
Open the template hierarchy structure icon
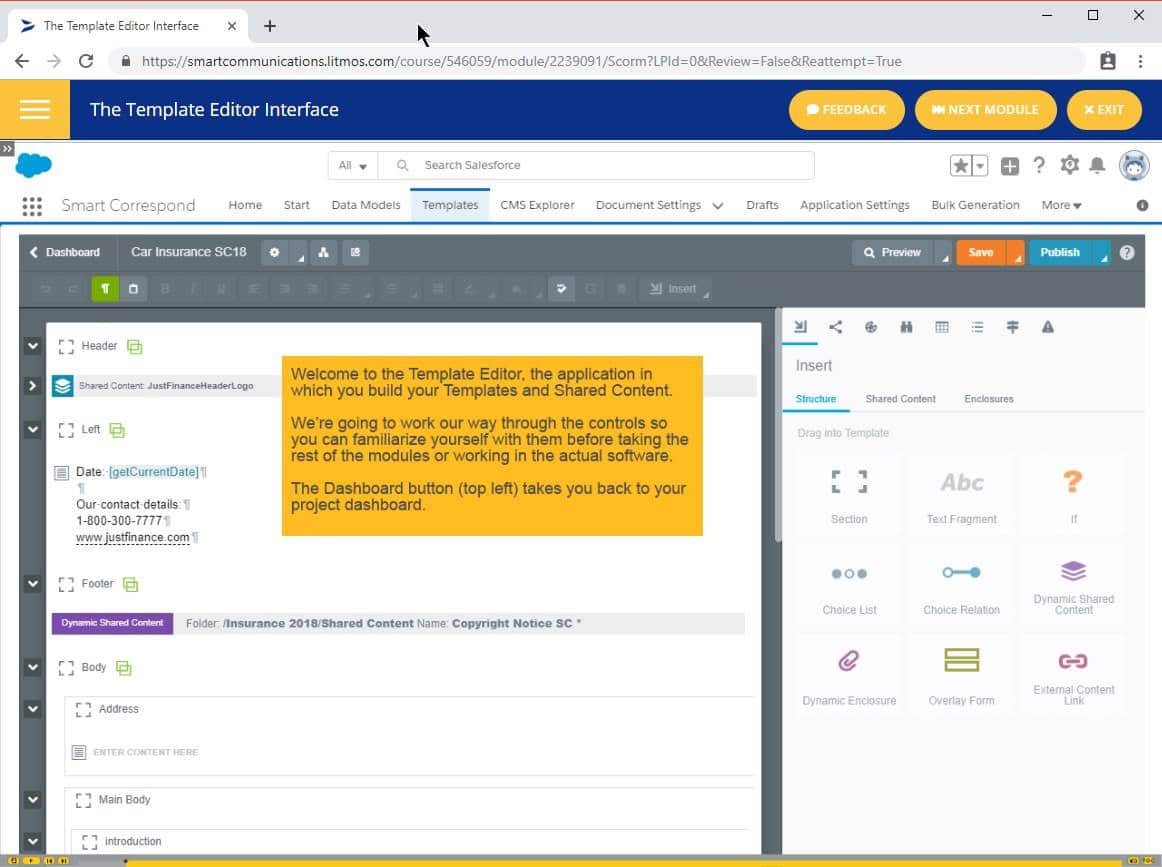tap(323, 253)
